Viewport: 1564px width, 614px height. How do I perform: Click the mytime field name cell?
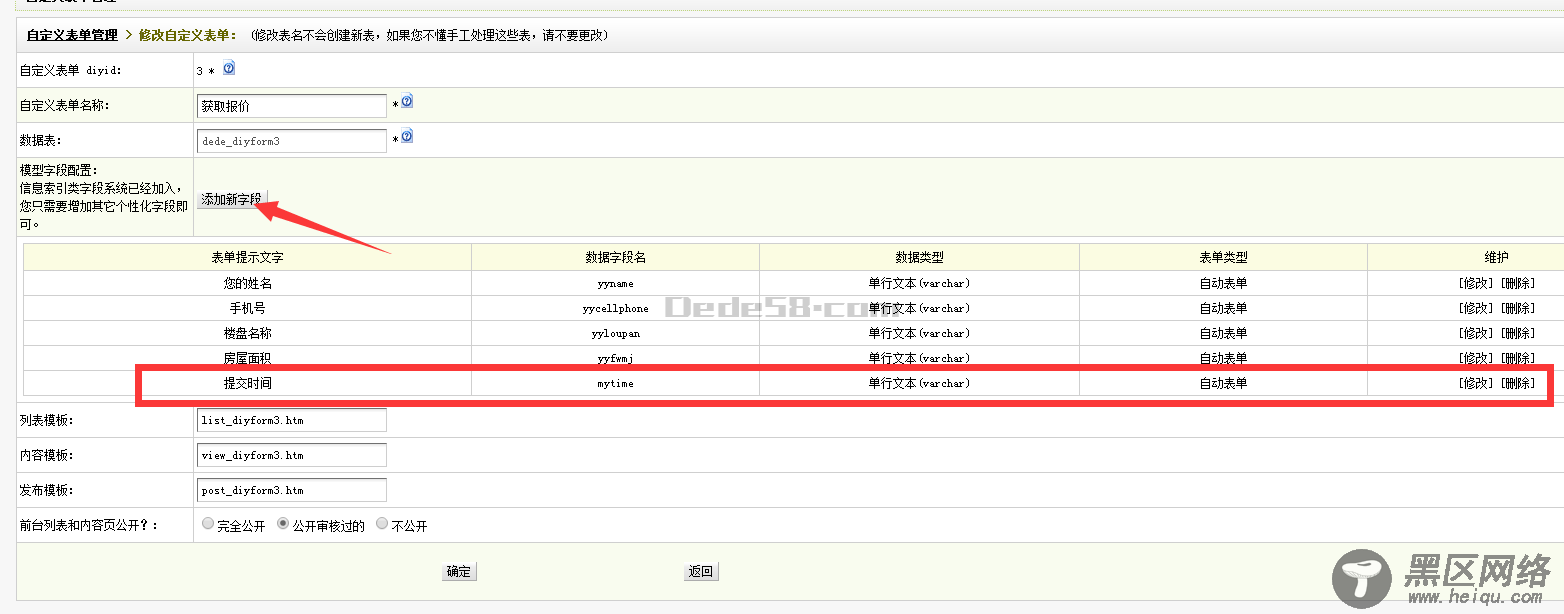615,383
